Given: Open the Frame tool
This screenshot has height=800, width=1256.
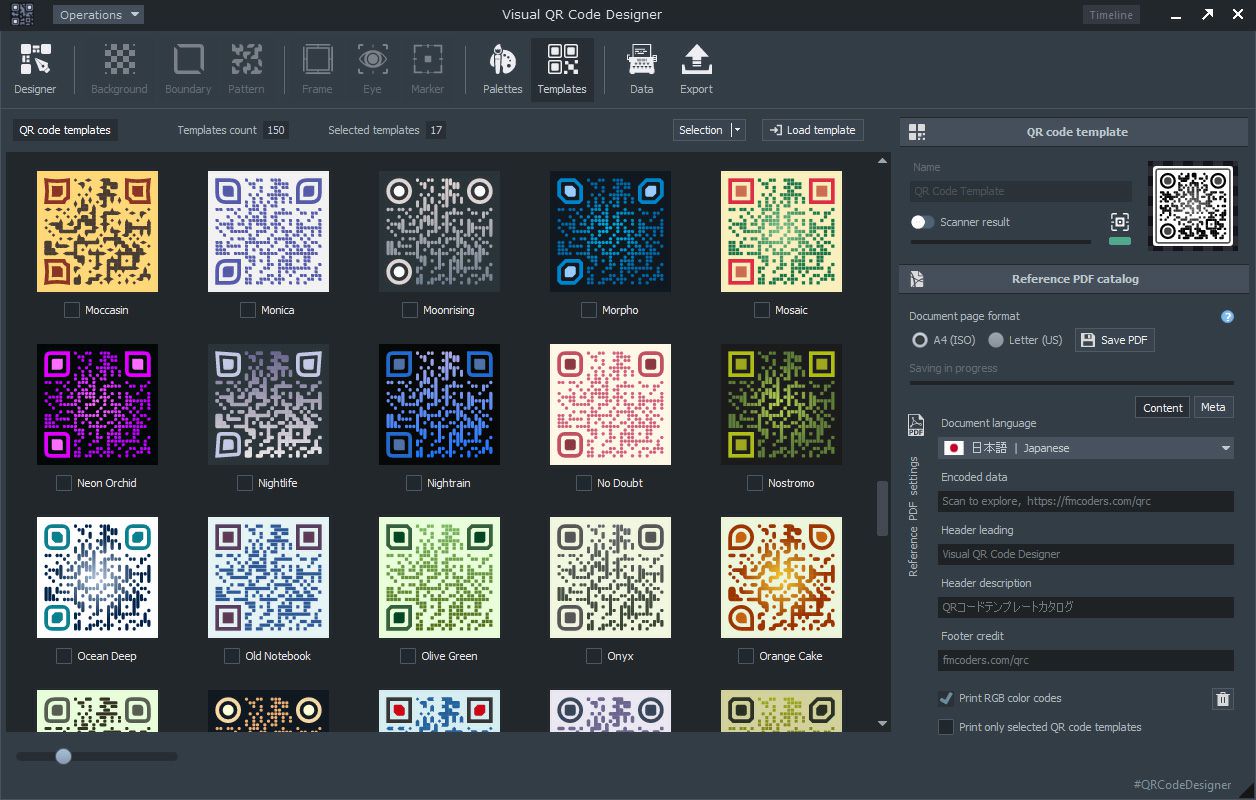Looking at the screenshot, I should [317, 69].
